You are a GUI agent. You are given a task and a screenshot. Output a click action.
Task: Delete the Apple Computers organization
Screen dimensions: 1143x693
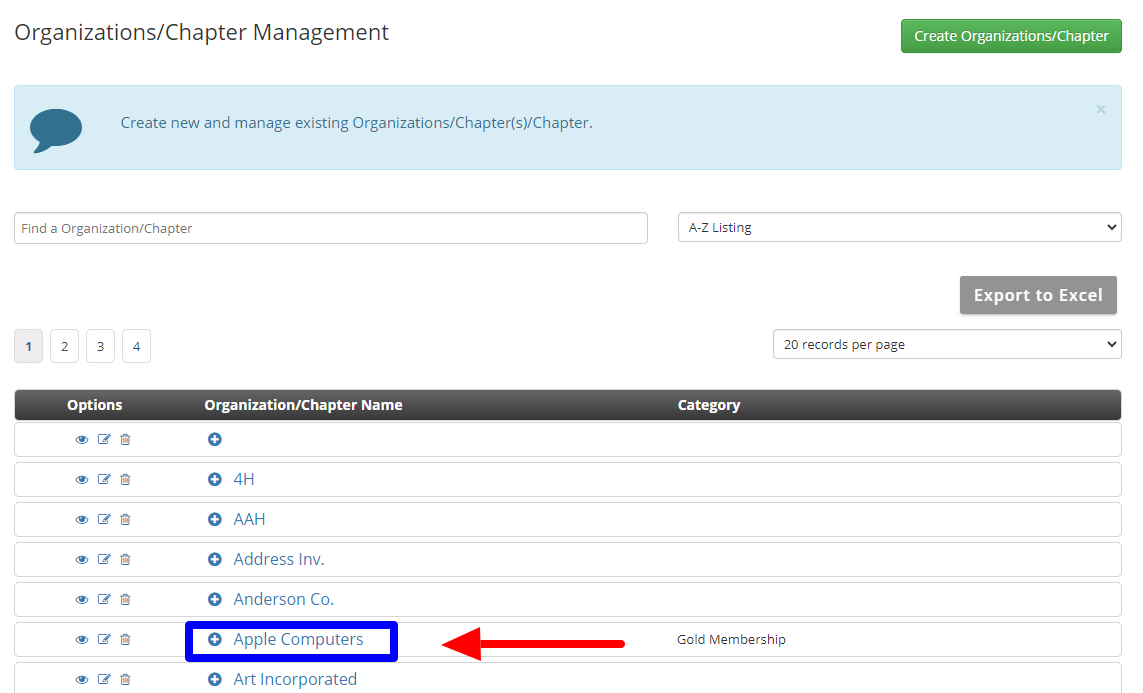tap(125, 640)
